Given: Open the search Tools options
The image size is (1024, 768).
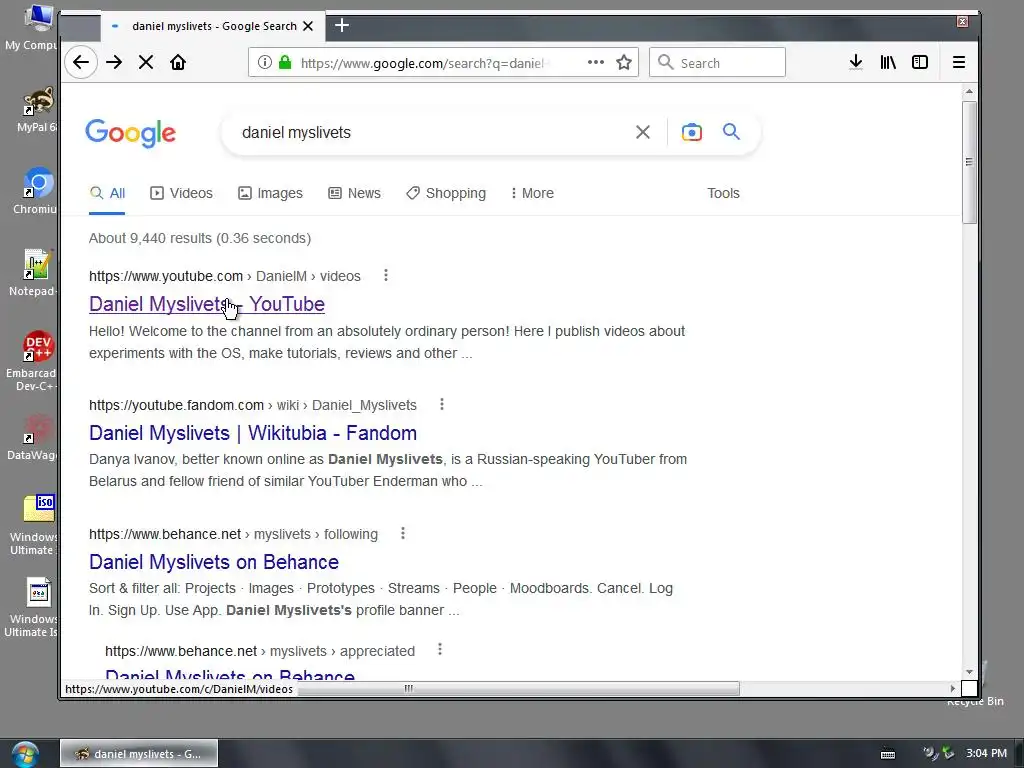Looking at the screenshot, I should 723,193.
